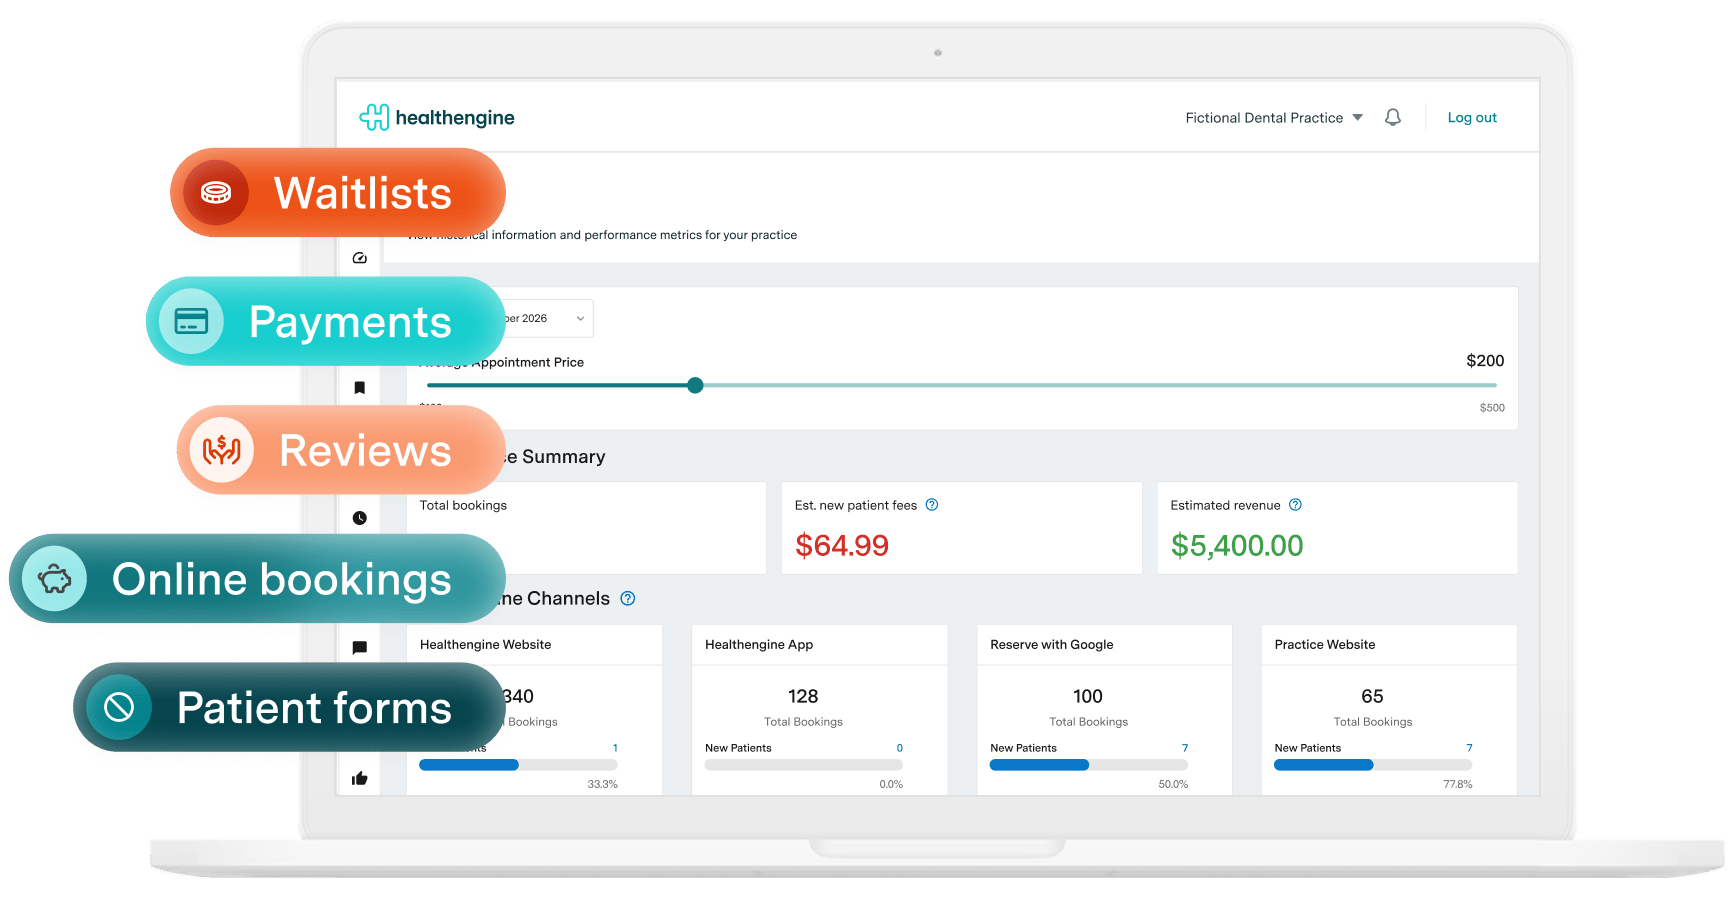
Task: Open the Online bookings feature pill
Action: coord(258,579)
